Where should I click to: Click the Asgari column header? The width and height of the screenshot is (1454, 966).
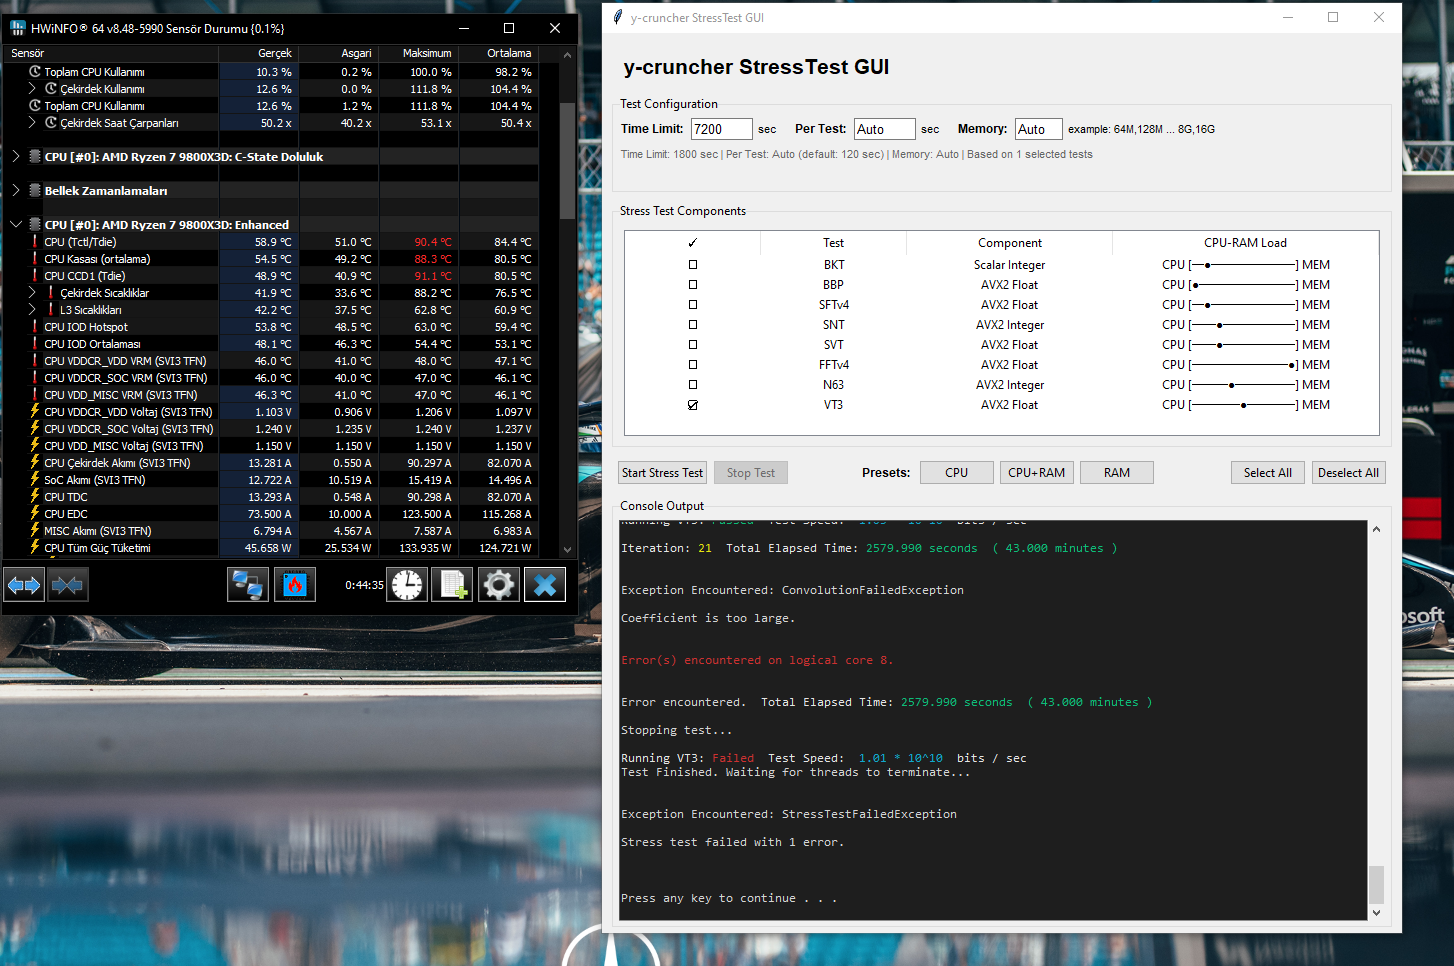tap(339, 53)
